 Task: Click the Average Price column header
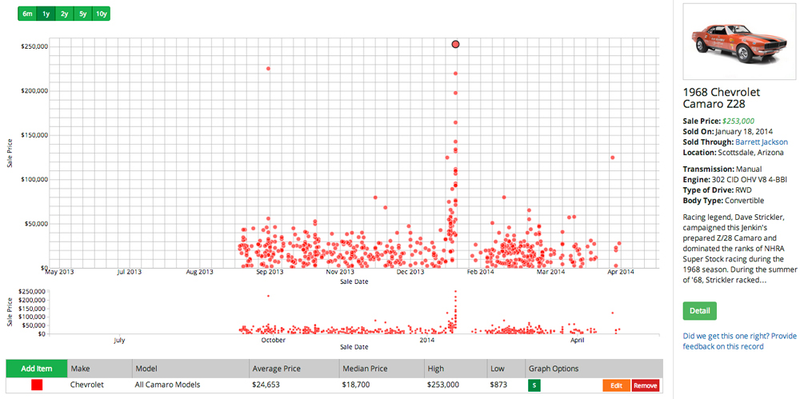click(294, 368)
